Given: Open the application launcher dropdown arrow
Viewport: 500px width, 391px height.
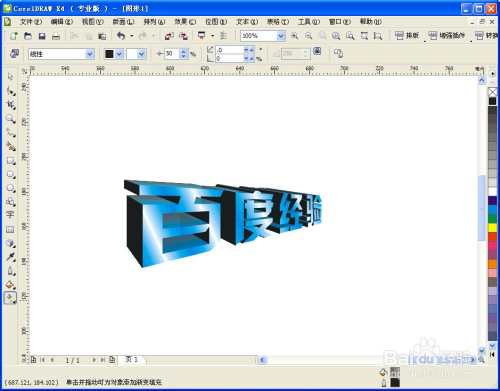Looking at the screenshot, I should (212, 36).
